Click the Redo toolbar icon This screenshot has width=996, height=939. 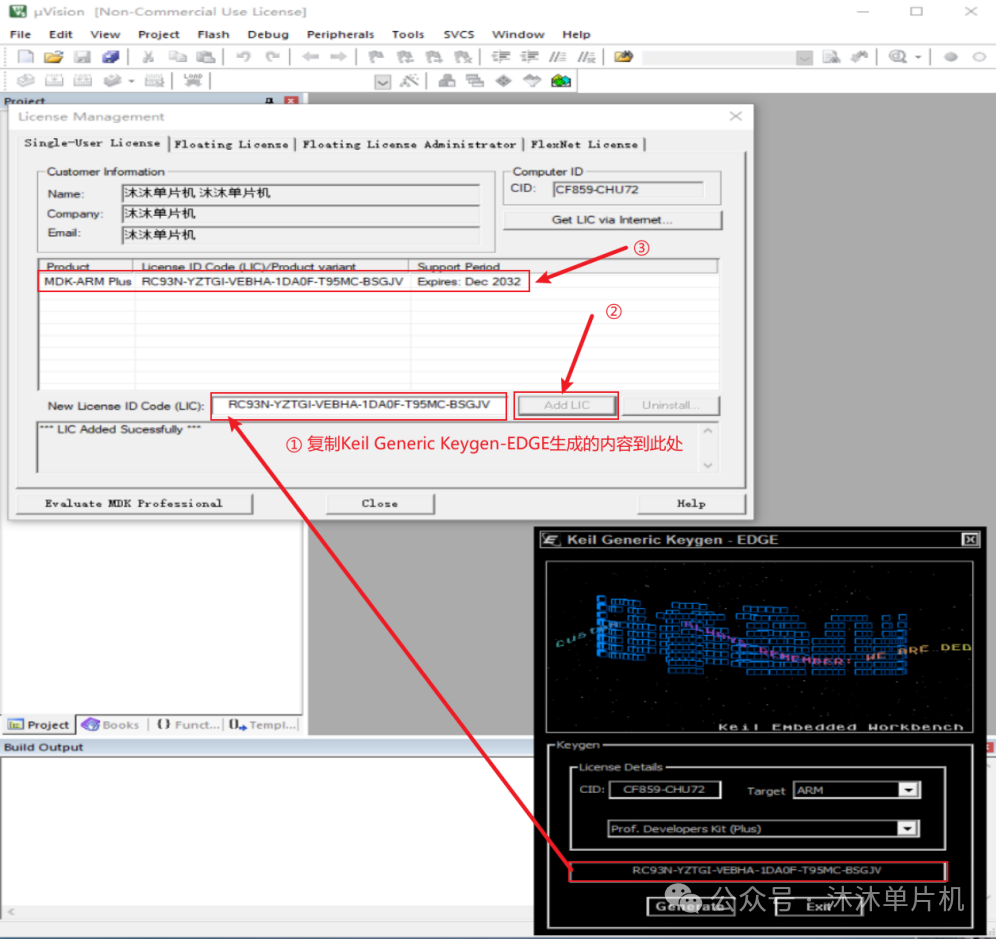pyautogui.click(x=273, y=57)
